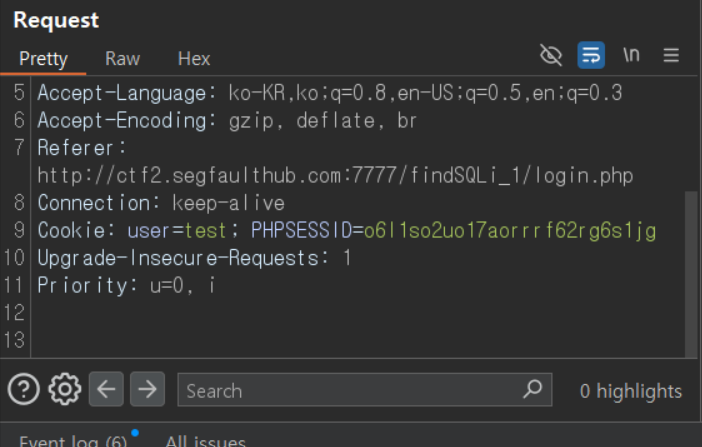Toggle the line wrap button

pyautogui.click(x=591, y=55)
